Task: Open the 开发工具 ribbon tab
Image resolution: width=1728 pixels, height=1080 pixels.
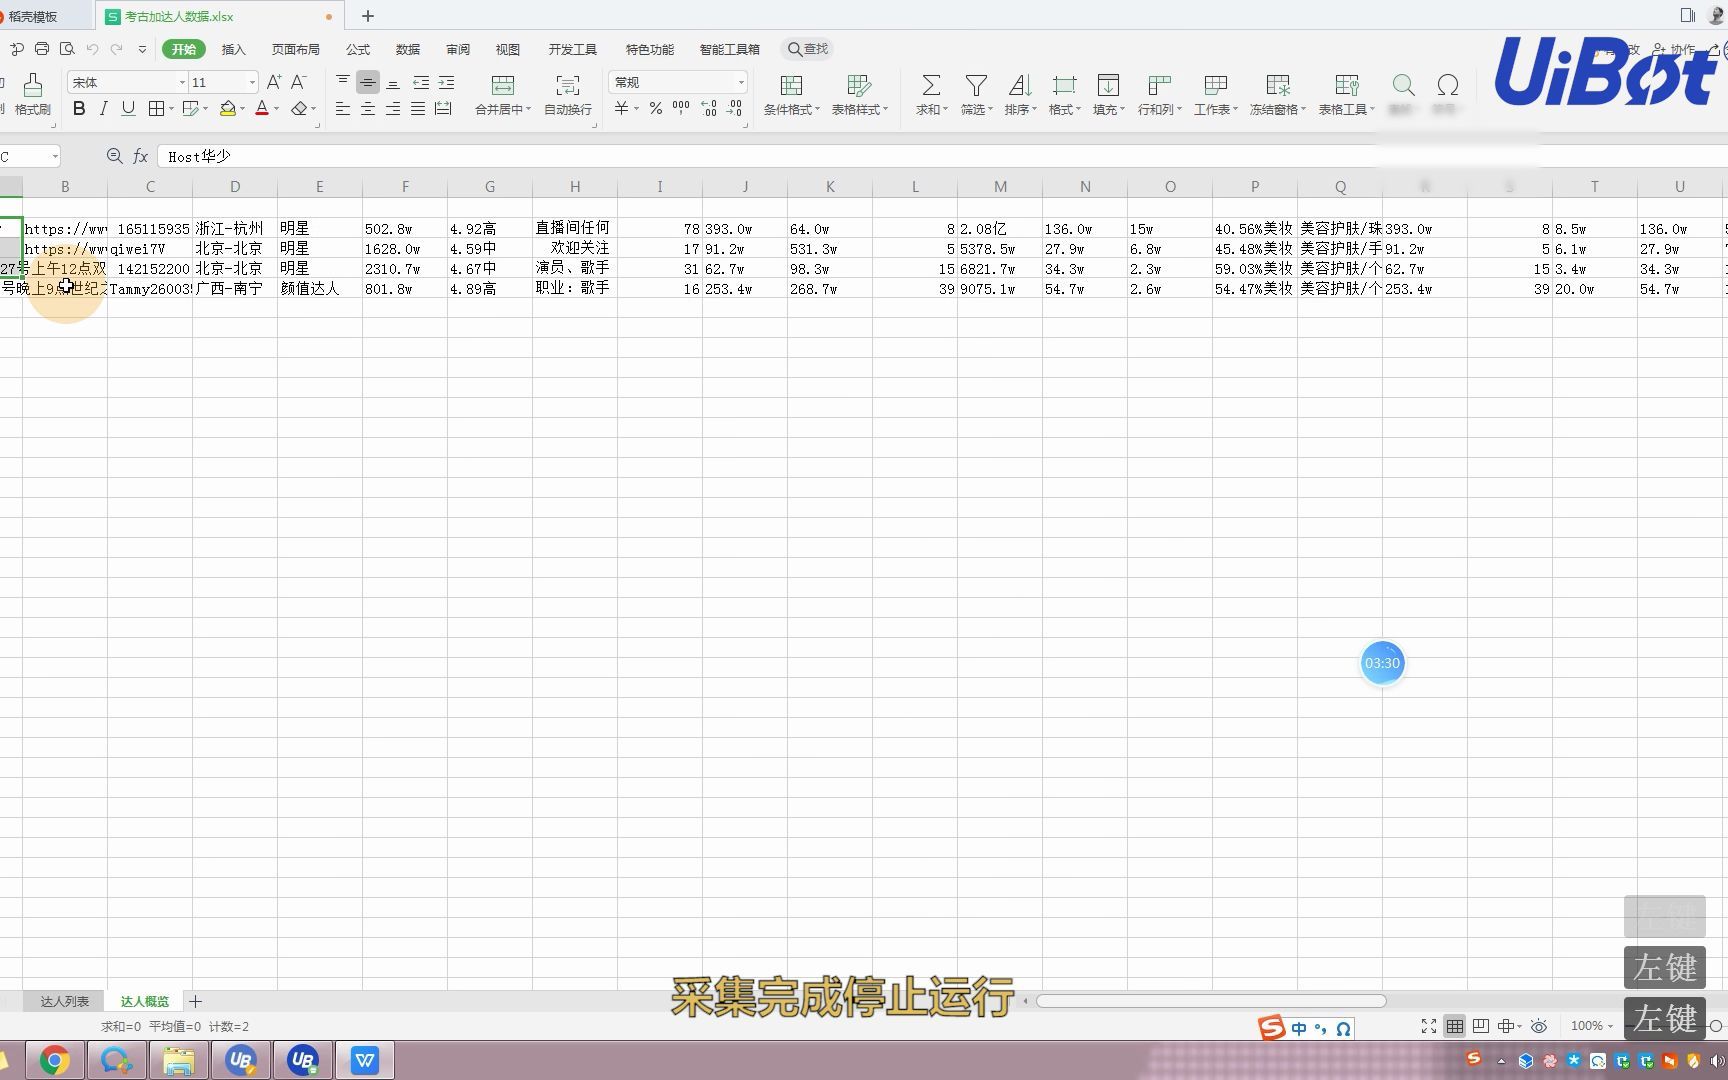Action: [572, 49]
